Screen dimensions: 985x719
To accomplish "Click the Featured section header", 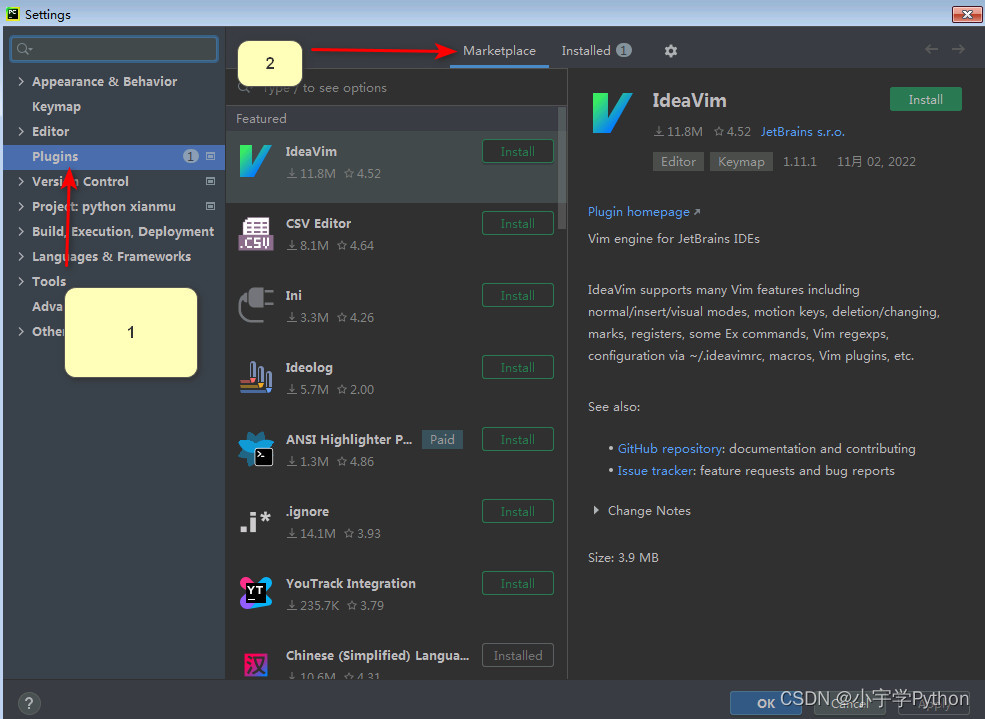I will [x=261, y=119].
